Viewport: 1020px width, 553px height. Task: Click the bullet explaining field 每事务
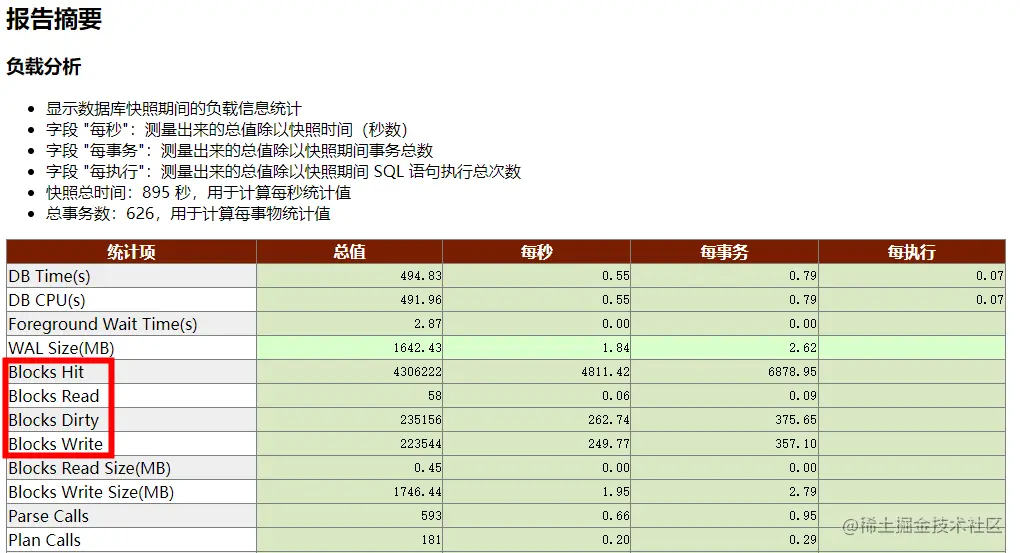coord(239,151)
